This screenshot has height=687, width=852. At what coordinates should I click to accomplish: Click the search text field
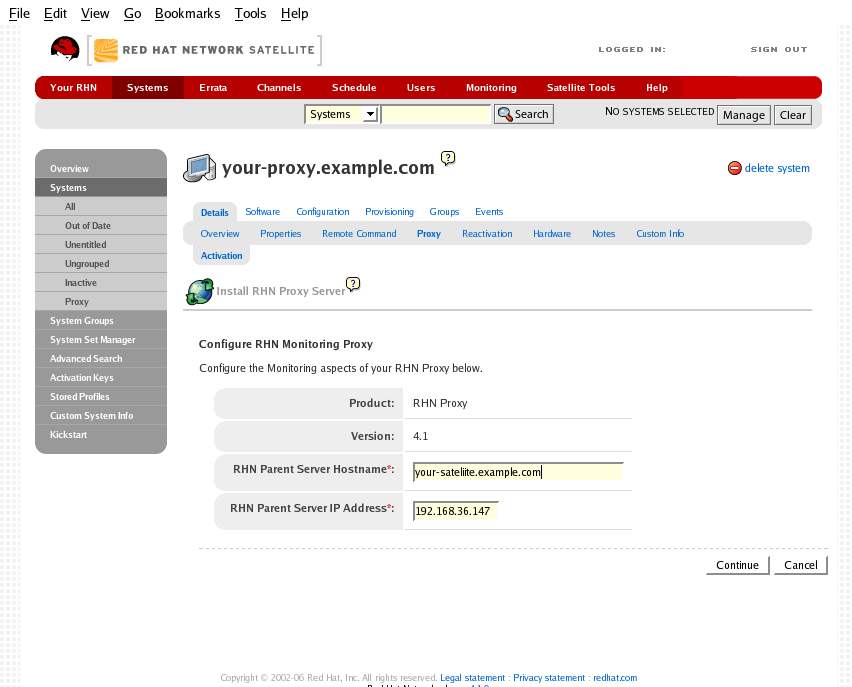(436, 114)
